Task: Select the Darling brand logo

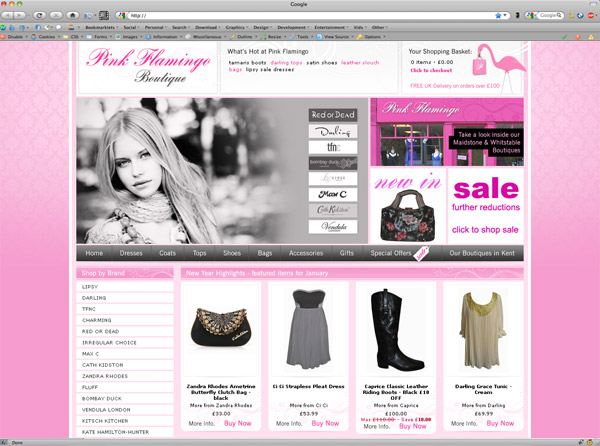Action: pos(332,131)
